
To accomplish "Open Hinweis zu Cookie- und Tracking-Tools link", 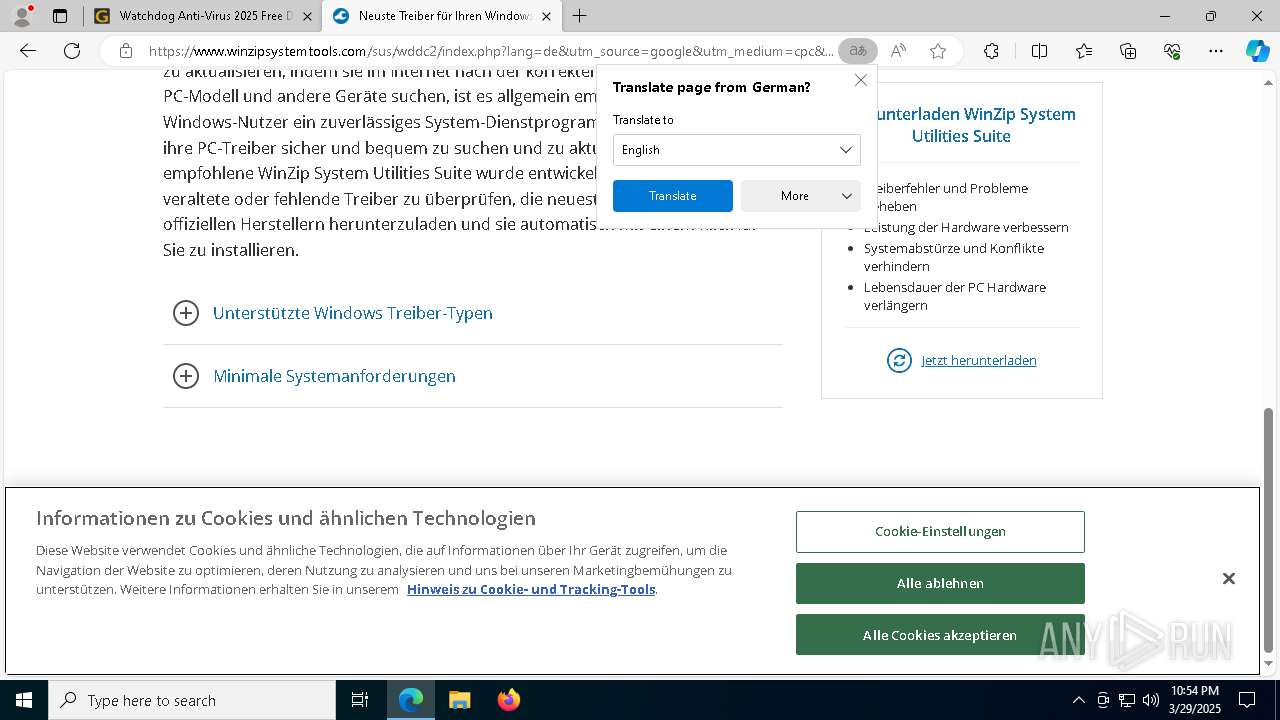I will coord(531,589).
